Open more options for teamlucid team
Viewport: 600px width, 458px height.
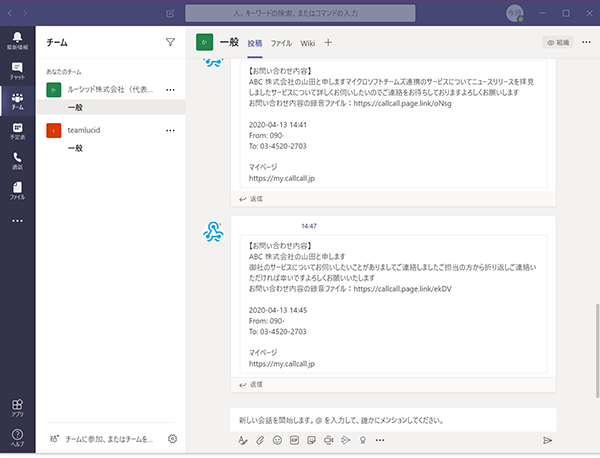tap(169, 131)
